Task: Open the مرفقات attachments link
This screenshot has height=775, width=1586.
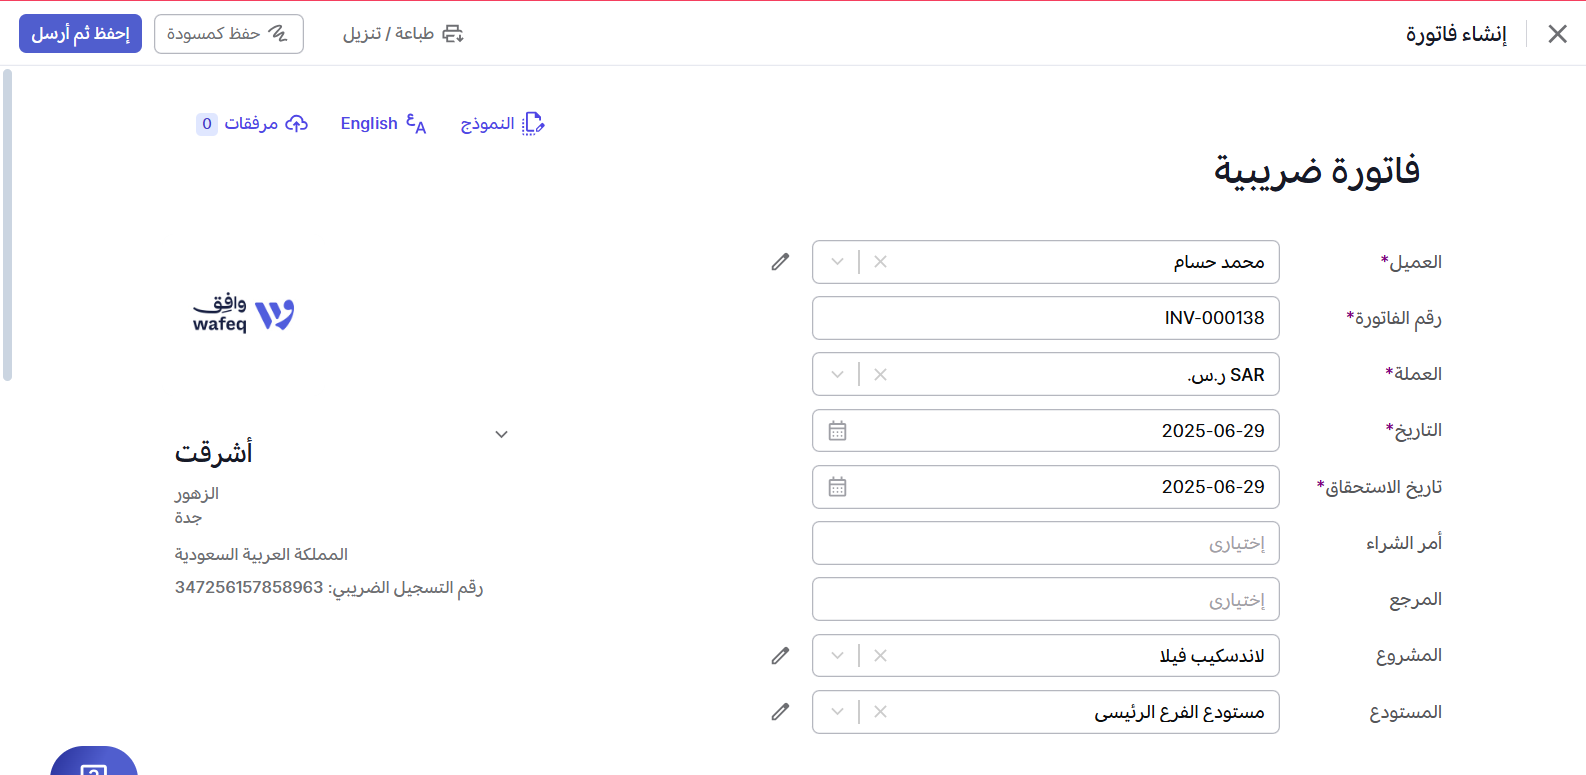Action: pos(252,124)
